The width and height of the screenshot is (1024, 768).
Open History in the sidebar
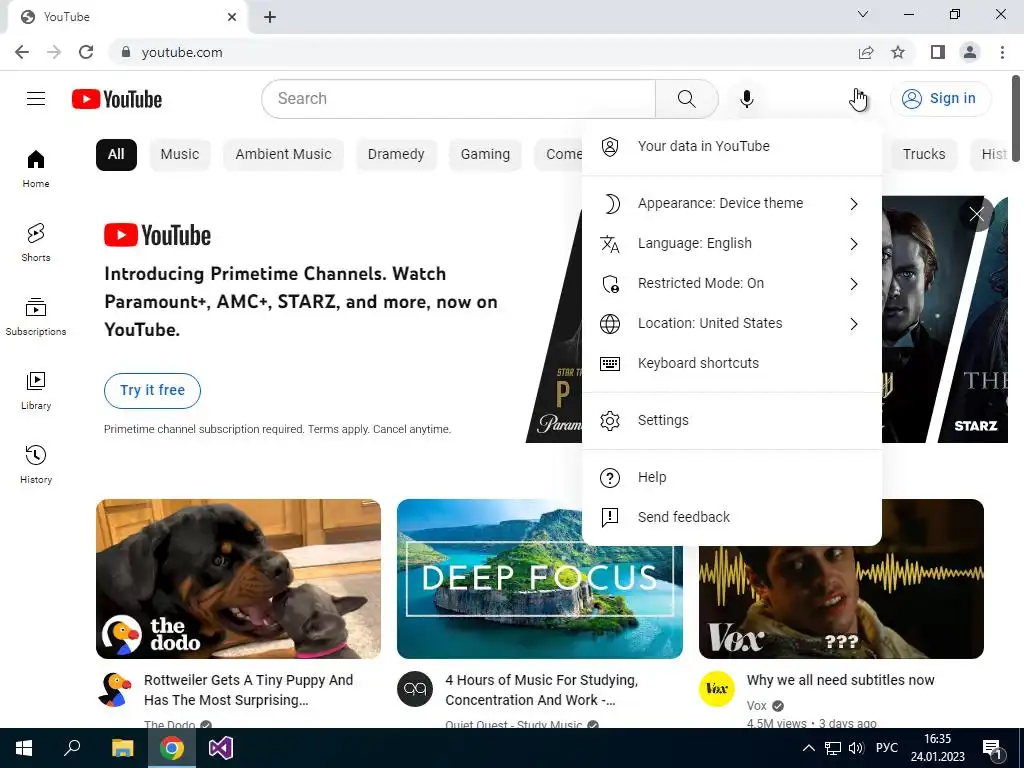tap(36, 464)
